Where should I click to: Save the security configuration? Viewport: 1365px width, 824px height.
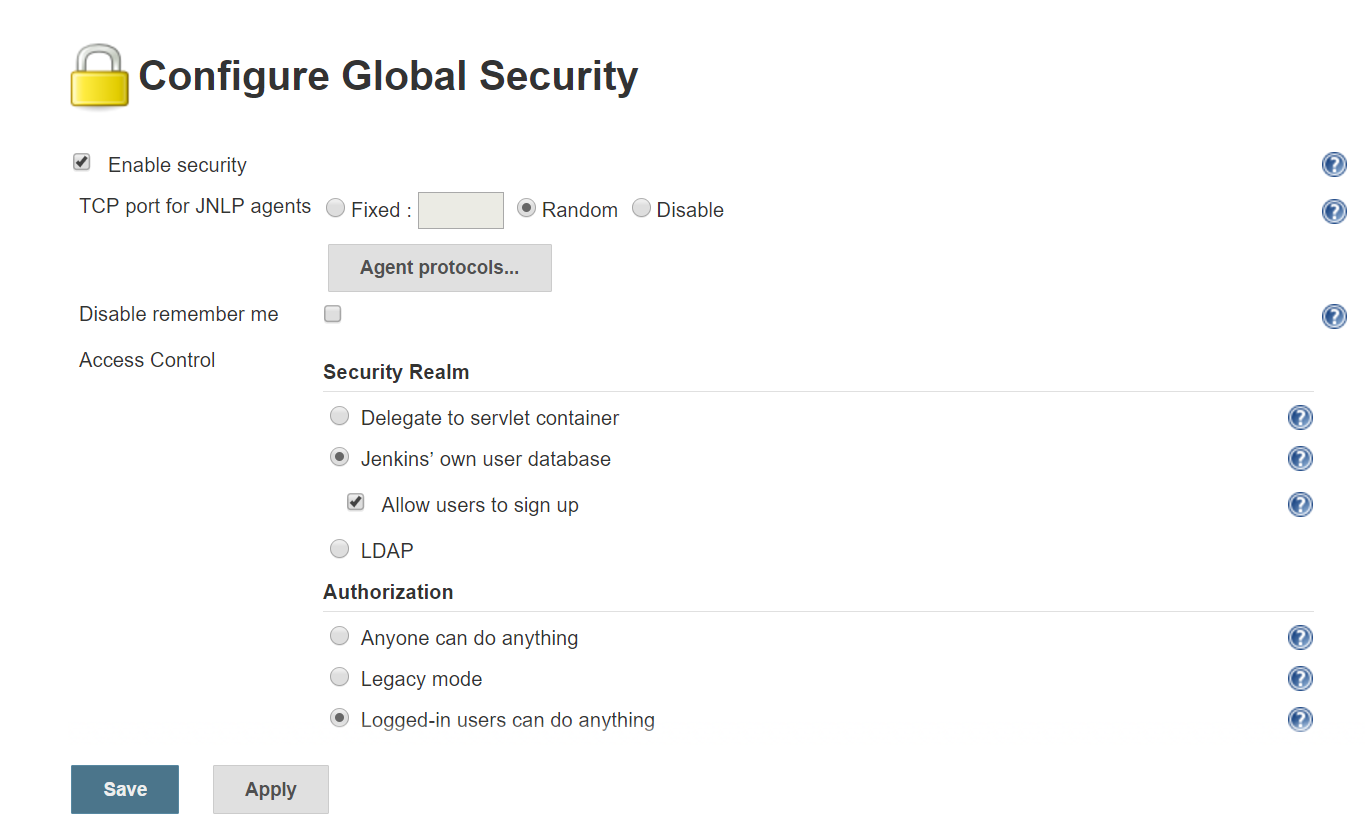tap(125, 789)
